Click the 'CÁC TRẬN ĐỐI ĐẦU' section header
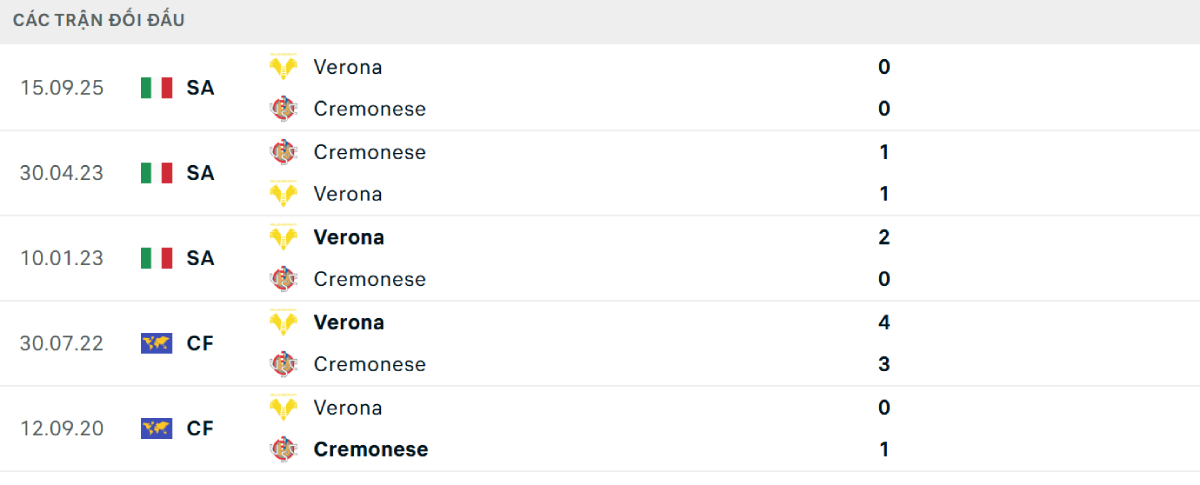Screen dimensions: 1200x485 pyautogui.click(x=99, y=20)
